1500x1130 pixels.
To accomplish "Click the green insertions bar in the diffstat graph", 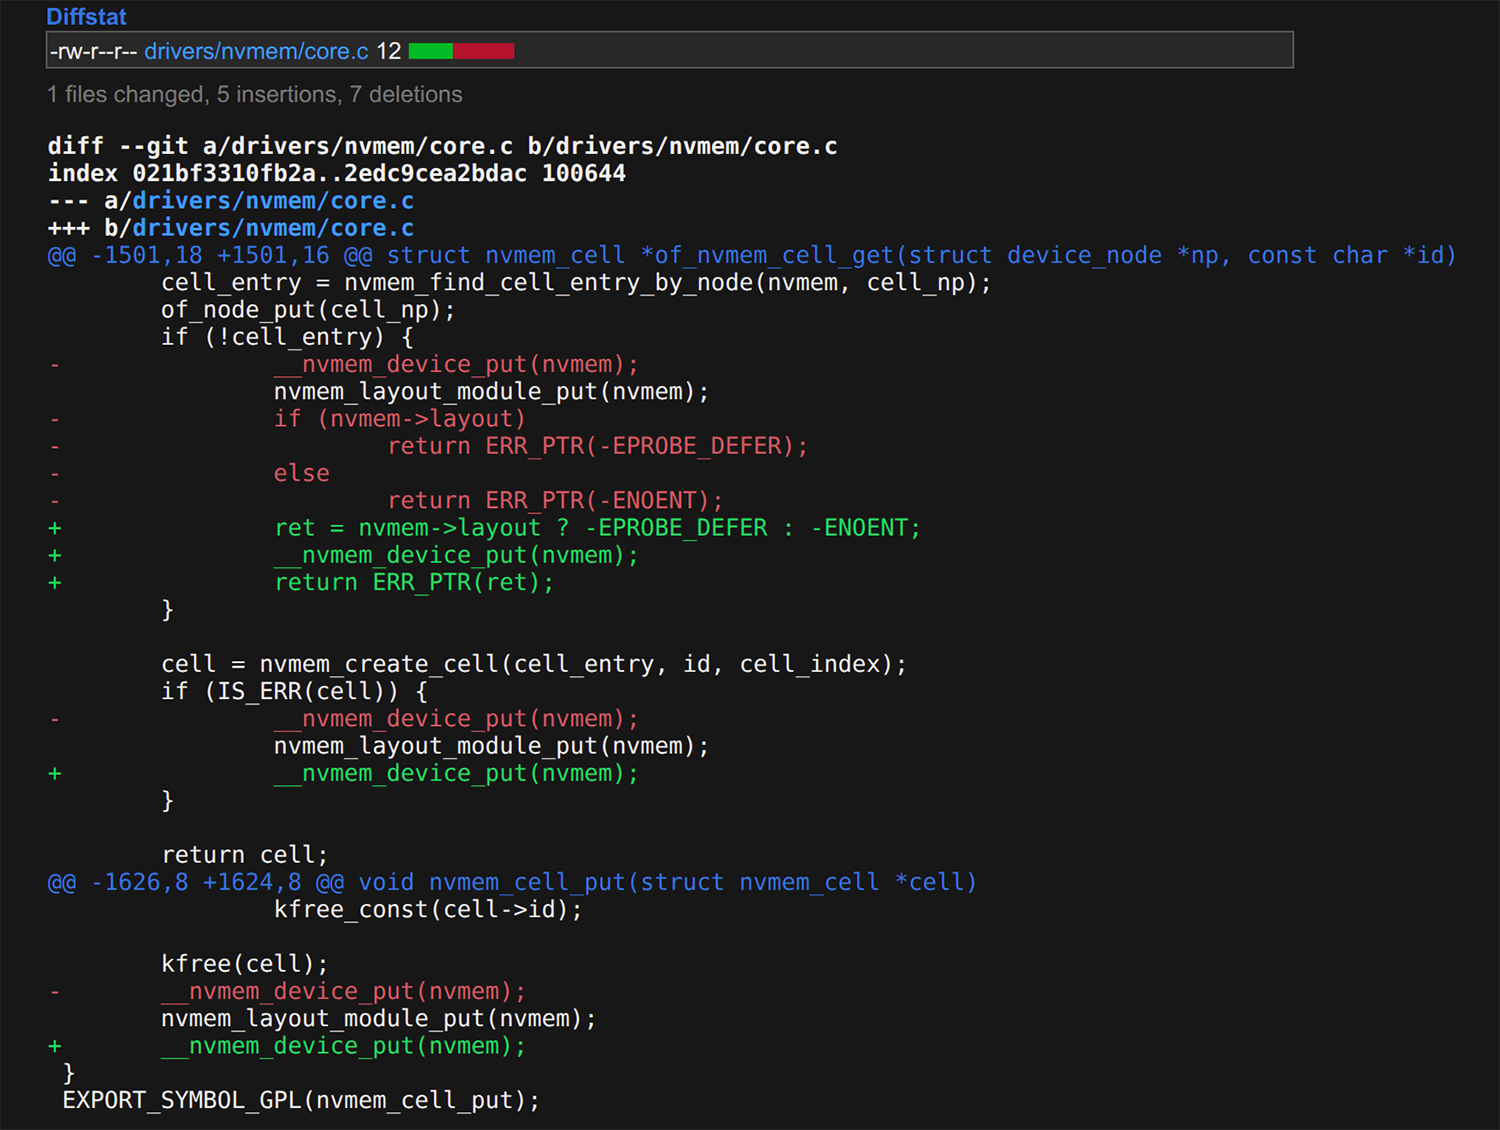I will click(x=431, y=51).
